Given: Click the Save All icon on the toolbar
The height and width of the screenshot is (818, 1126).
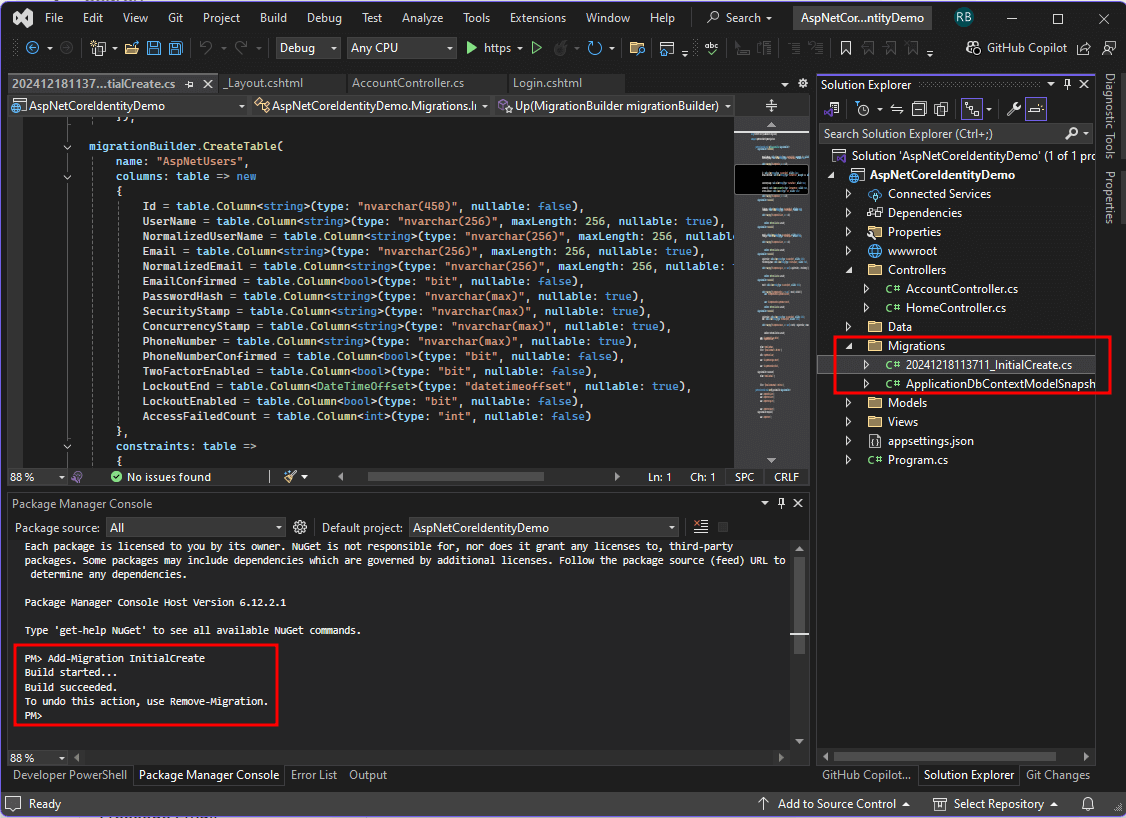Looking at the screenshot, I should click(x=175, y=47).
